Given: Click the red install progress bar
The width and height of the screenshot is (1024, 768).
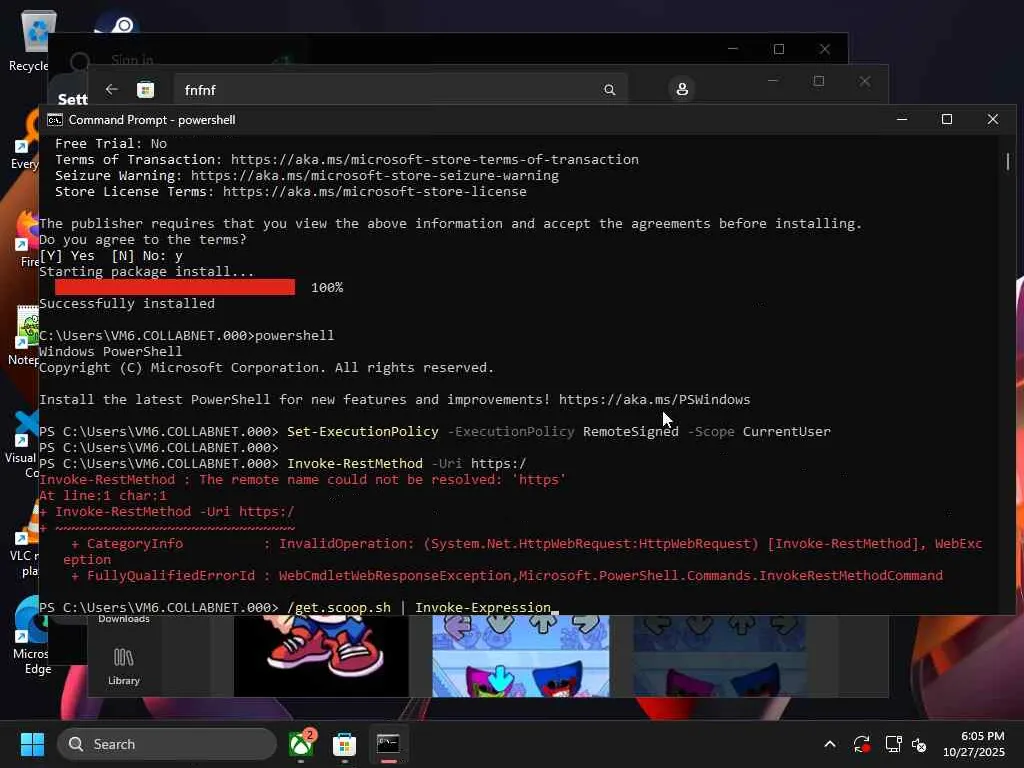Looking at the screenshot, I should point(175,287).
